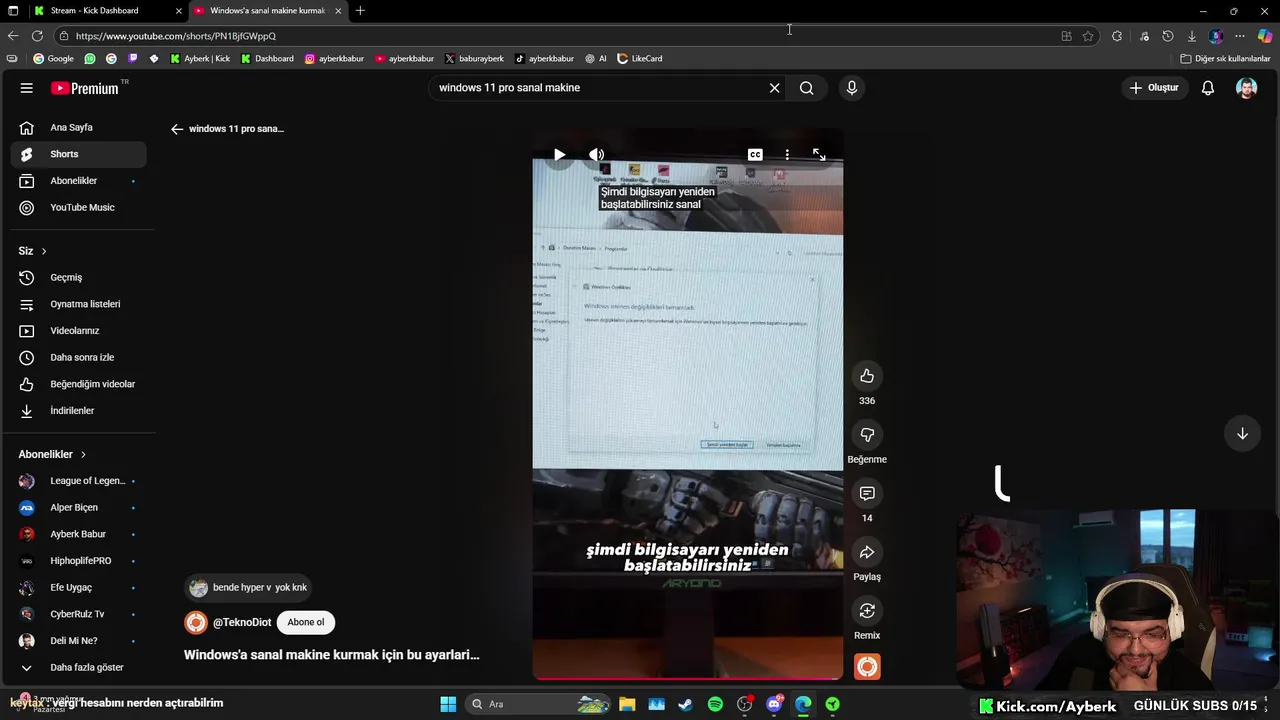1280x720 pixels.
Task: Expand Daha fazla göster subscriptions list
Action: coord(78,667)
